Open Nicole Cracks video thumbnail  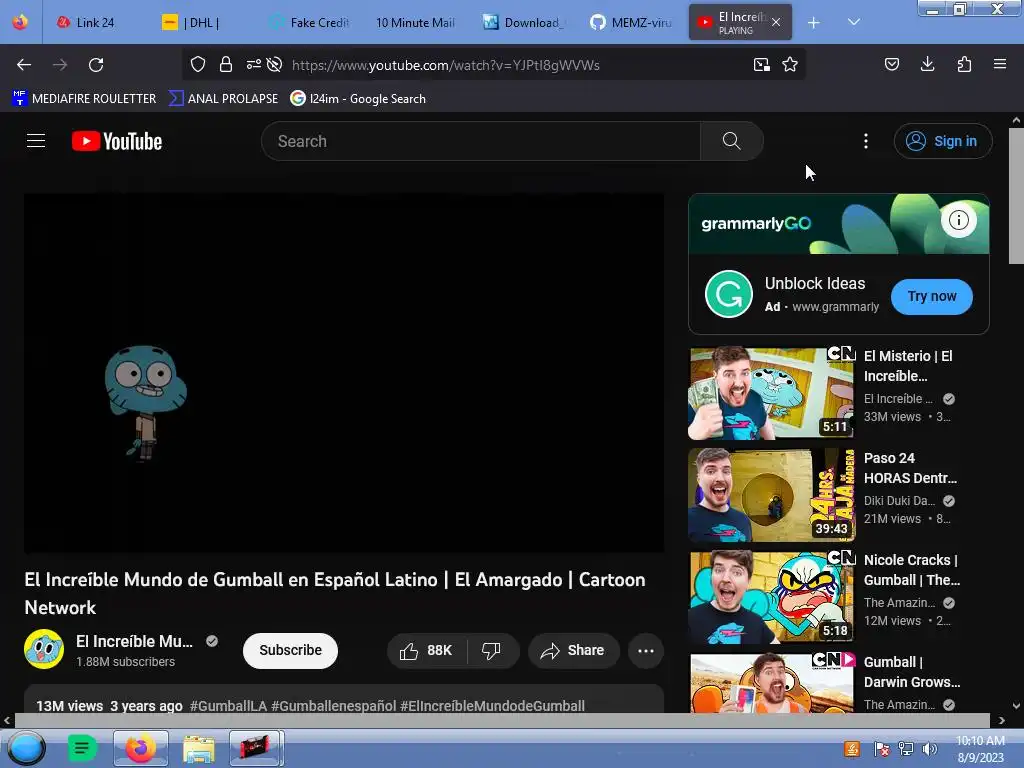(772, 597)
